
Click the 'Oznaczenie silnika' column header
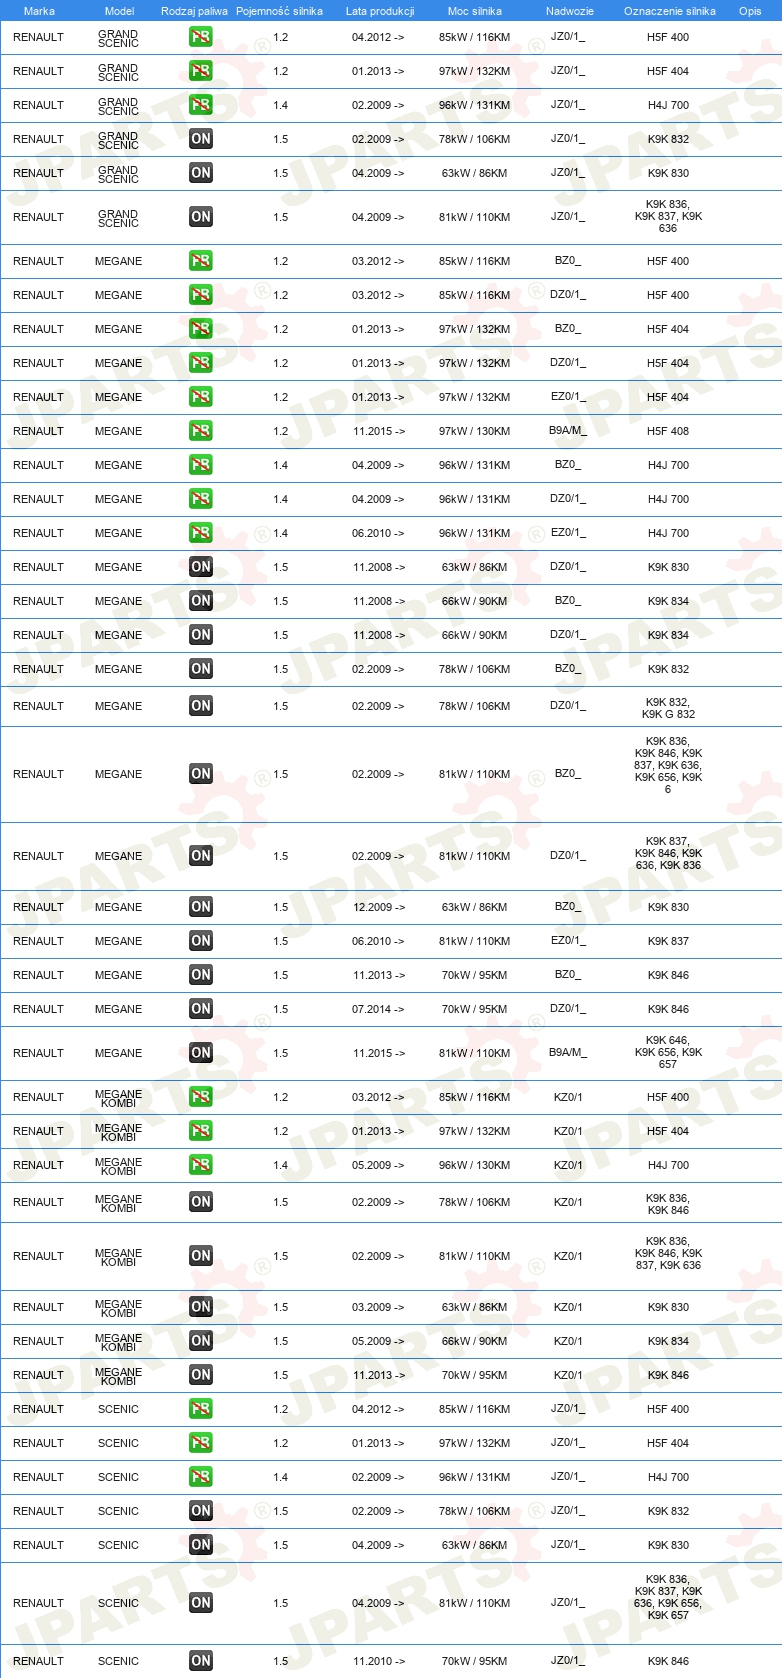coord(670,11)
